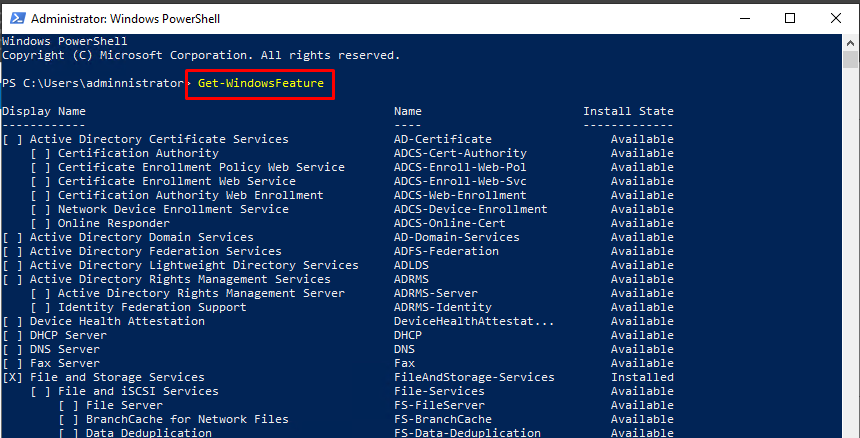Click 'Certificate Enrollment Policy Web Service' text
Viewport: 860px width, 438px height.
[201, 167]
